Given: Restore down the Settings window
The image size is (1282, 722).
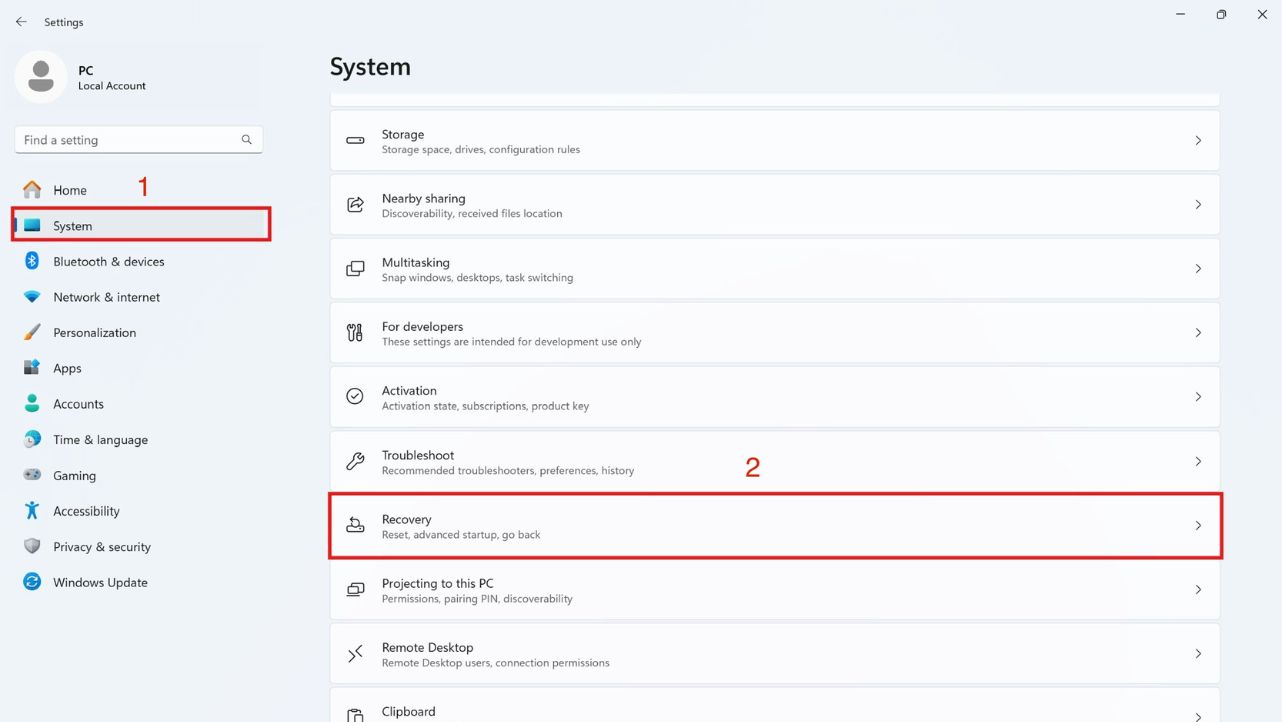Looking at the screenshot, I should coord(1221,14).
